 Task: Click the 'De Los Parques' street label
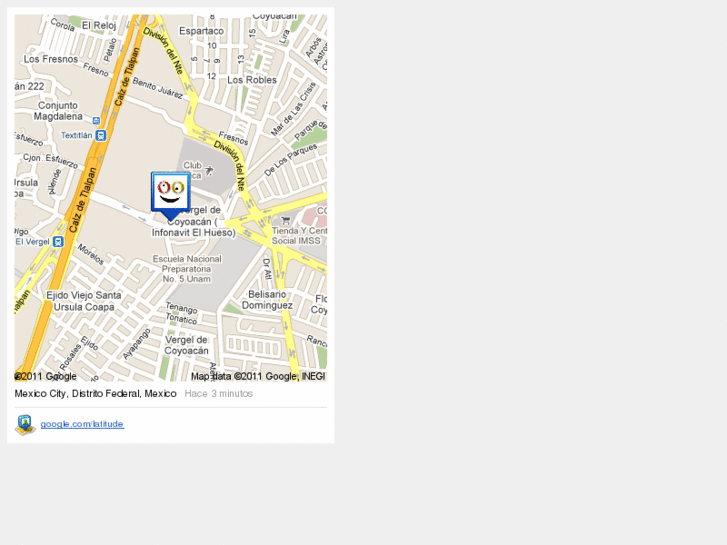pyautogui.click(x=291, y=160)
